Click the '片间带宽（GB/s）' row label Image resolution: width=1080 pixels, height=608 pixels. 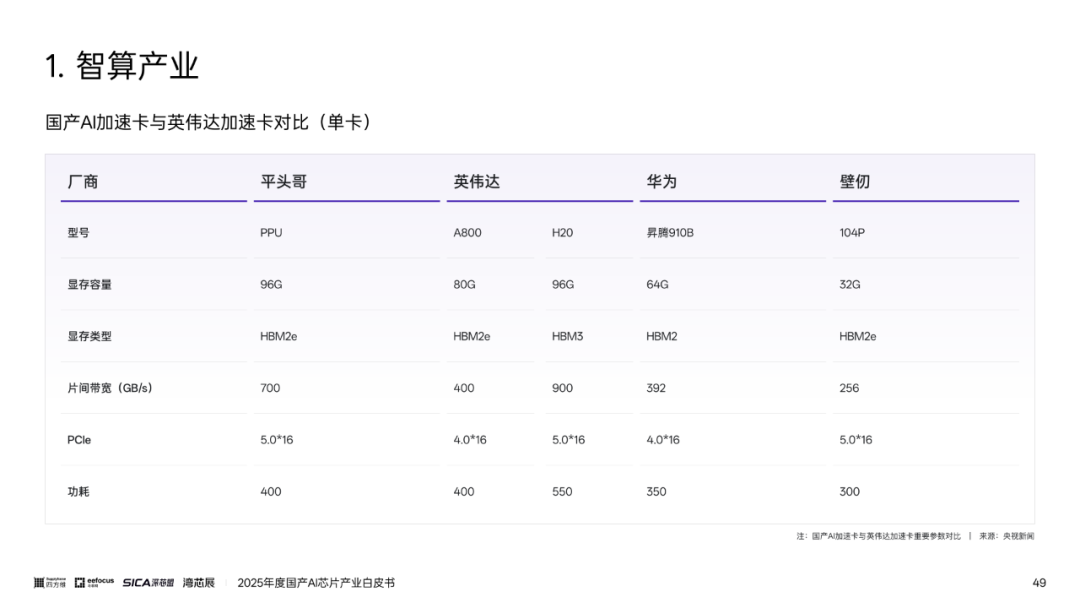pyautogui.click(x=110, y=388)
